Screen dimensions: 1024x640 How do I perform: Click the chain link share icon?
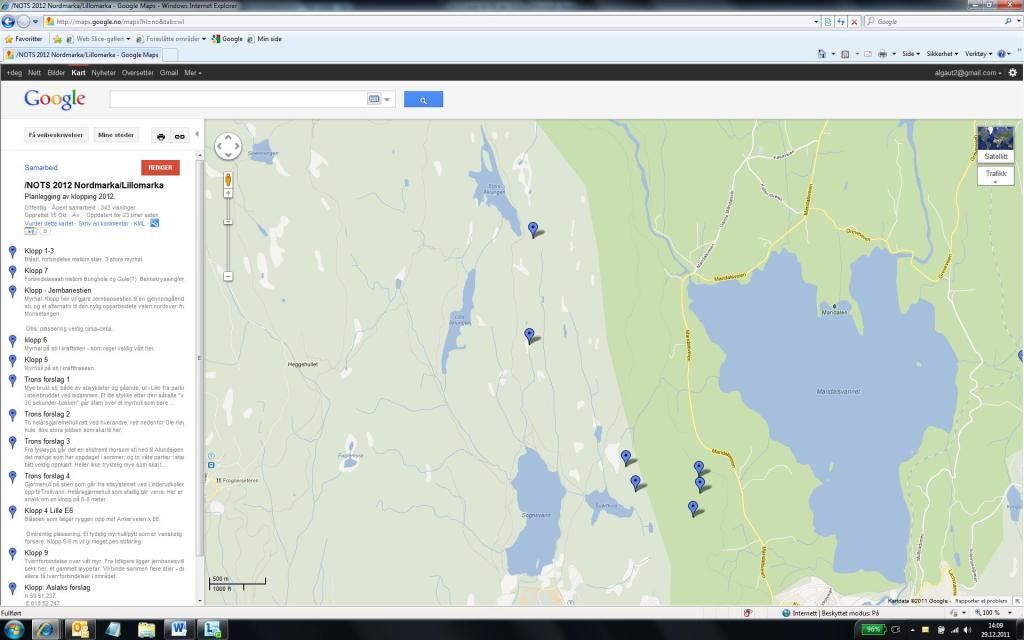(x=180, y=136)
